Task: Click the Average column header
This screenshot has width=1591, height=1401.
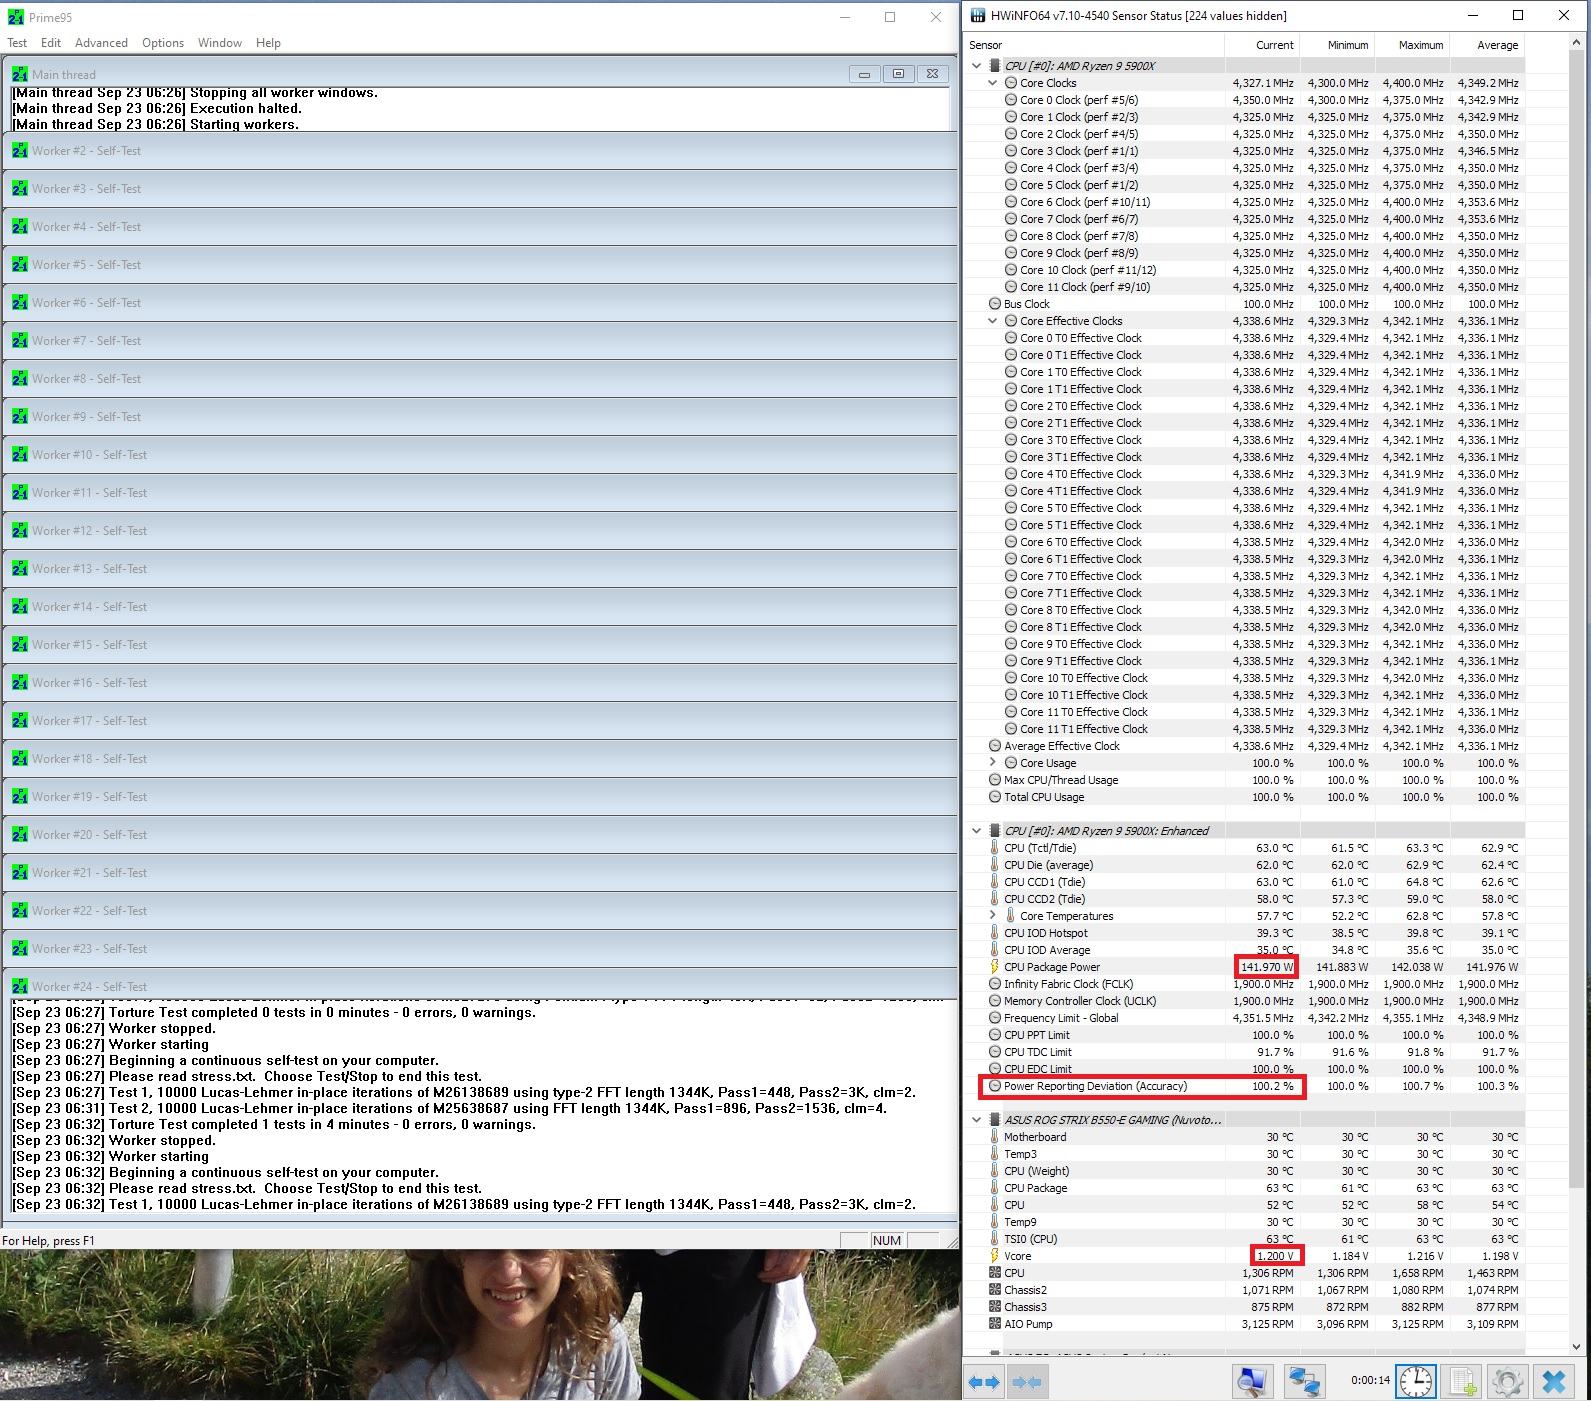Action: 1487,45
